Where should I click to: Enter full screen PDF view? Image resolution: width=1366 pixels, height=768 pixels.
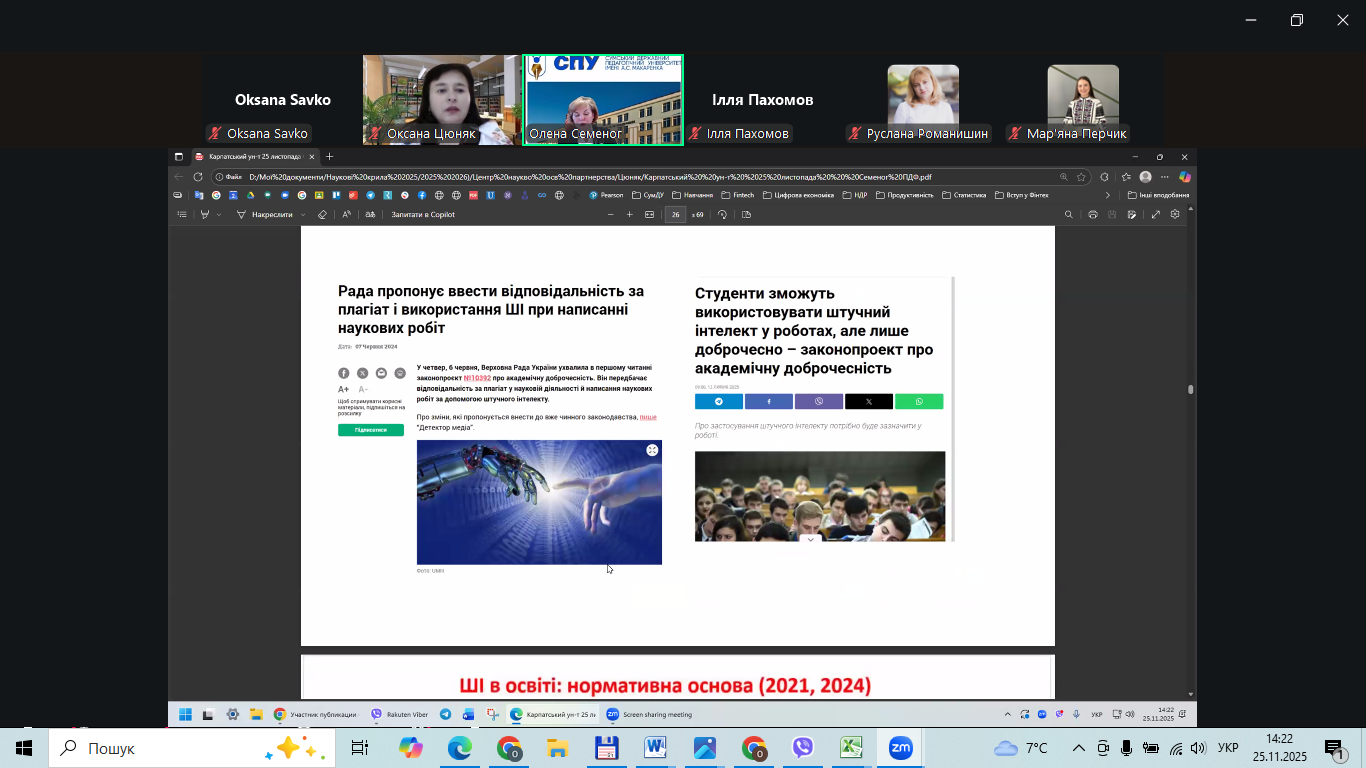(x=1156, y=215)
